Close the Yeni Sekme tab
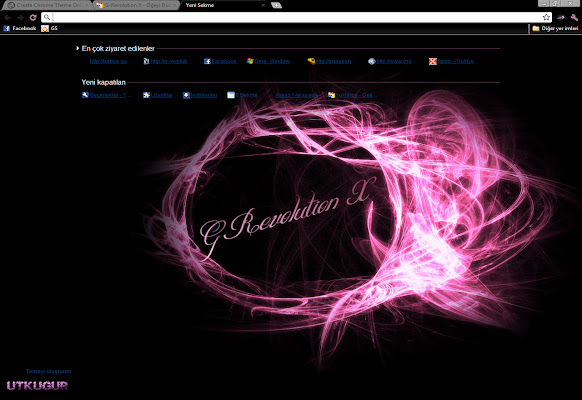The image size is (582, 400). [263, 5]
